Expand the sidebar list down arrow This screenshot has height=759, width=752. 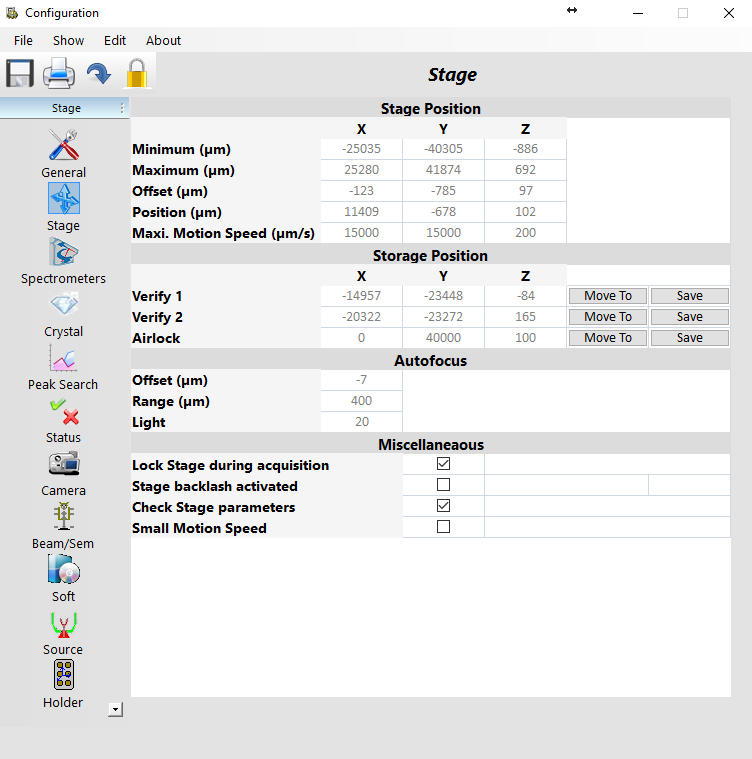116,709
